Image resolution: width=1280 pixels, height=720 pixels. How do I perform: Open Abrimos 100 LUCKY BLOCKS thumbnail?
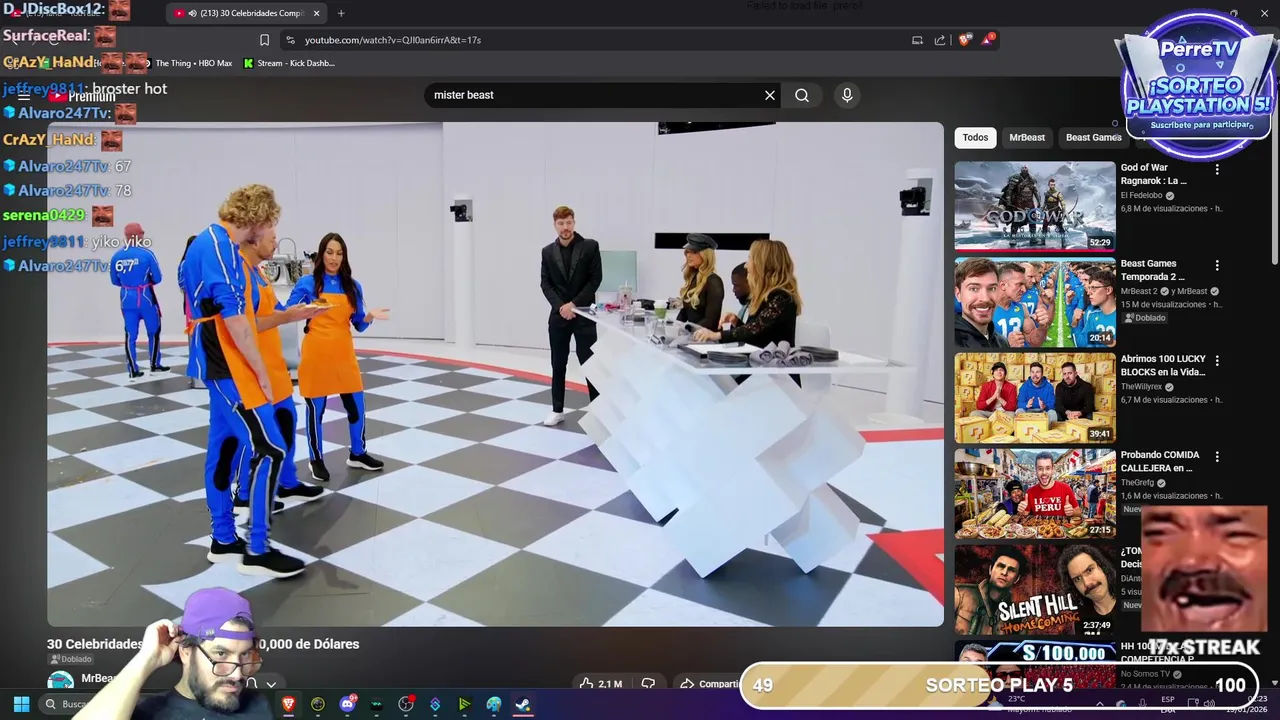[1034, 397]
